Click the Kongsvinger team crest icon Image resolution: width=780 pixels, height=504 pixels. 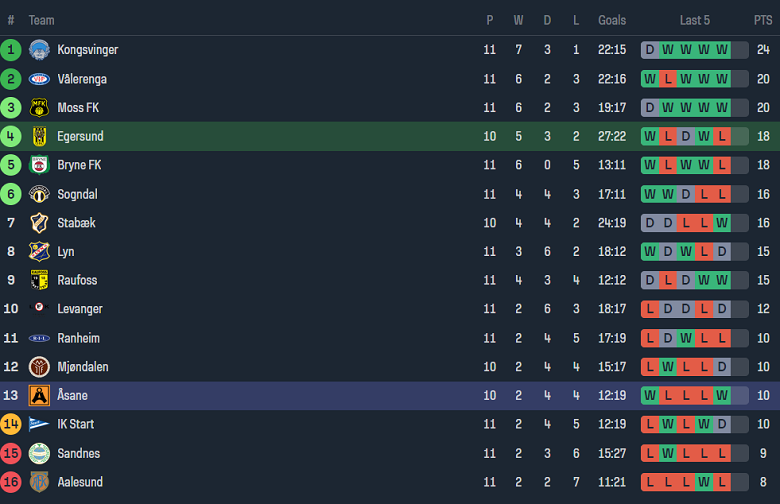click(39, 50)
